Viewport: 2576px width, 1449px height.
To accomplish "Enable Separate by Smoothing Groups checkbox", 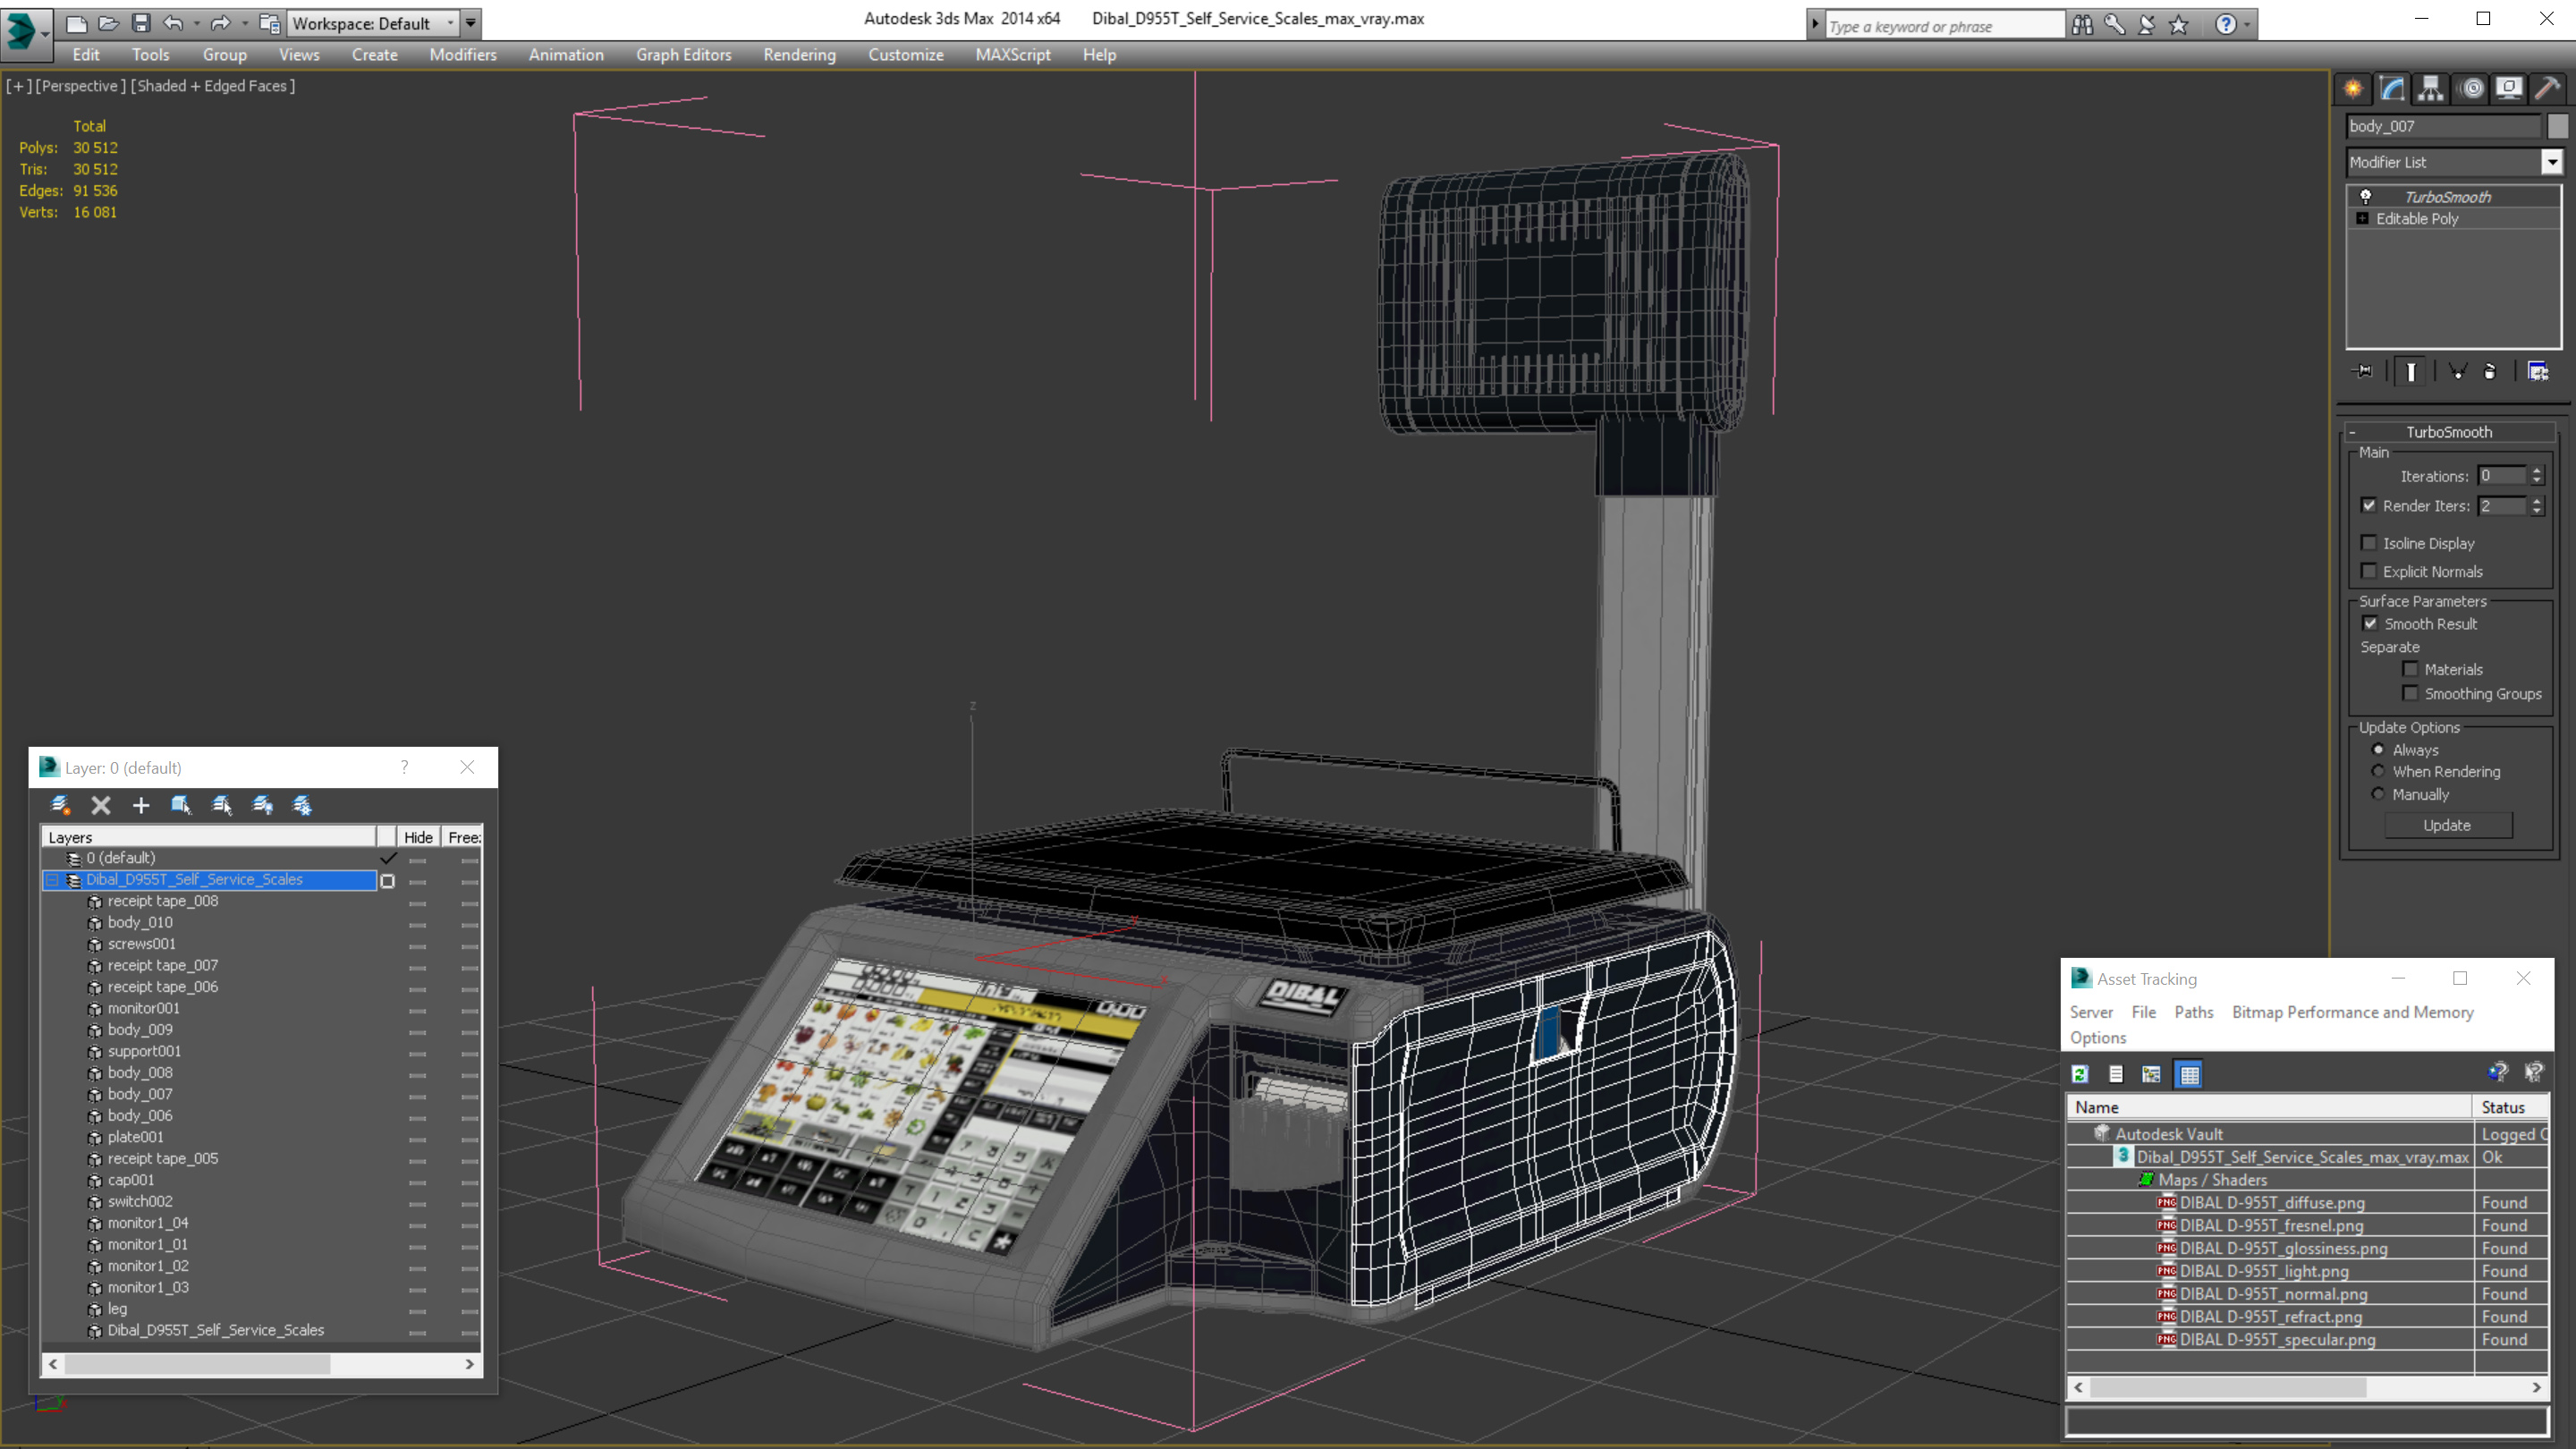I will pos(2410,693).
